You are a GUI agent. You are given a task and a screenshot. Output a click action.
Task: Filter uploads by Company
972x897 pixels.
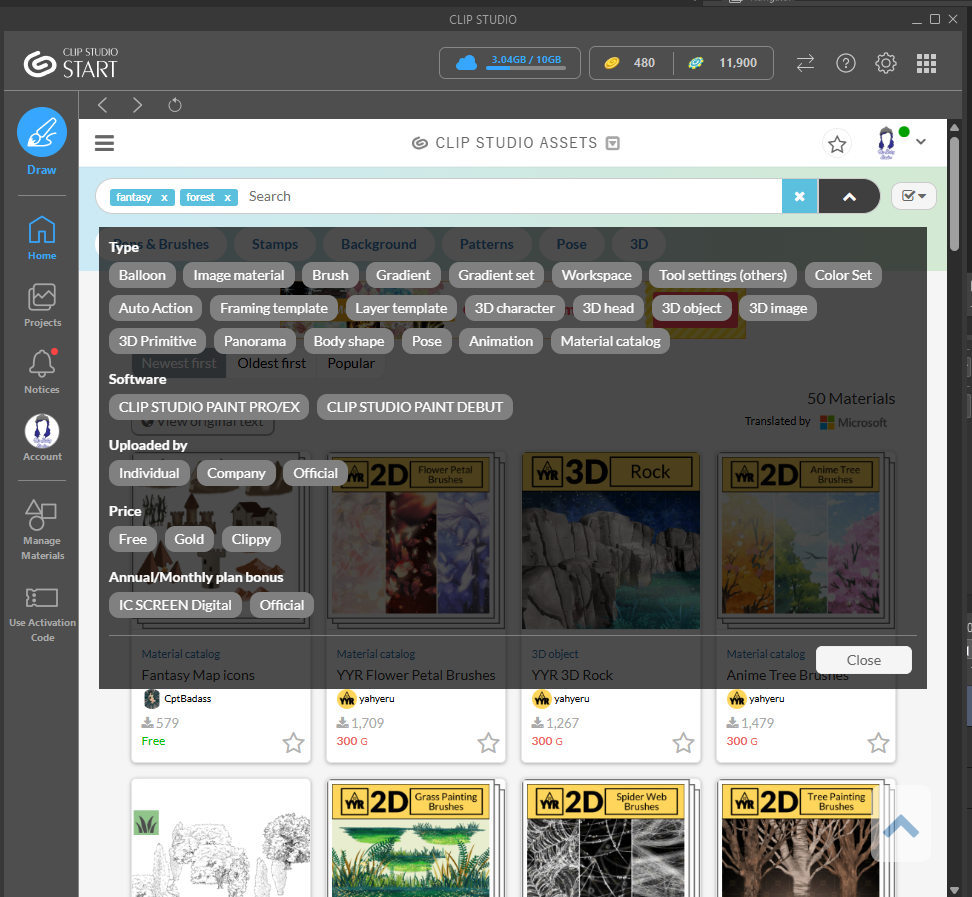[236, 474]
